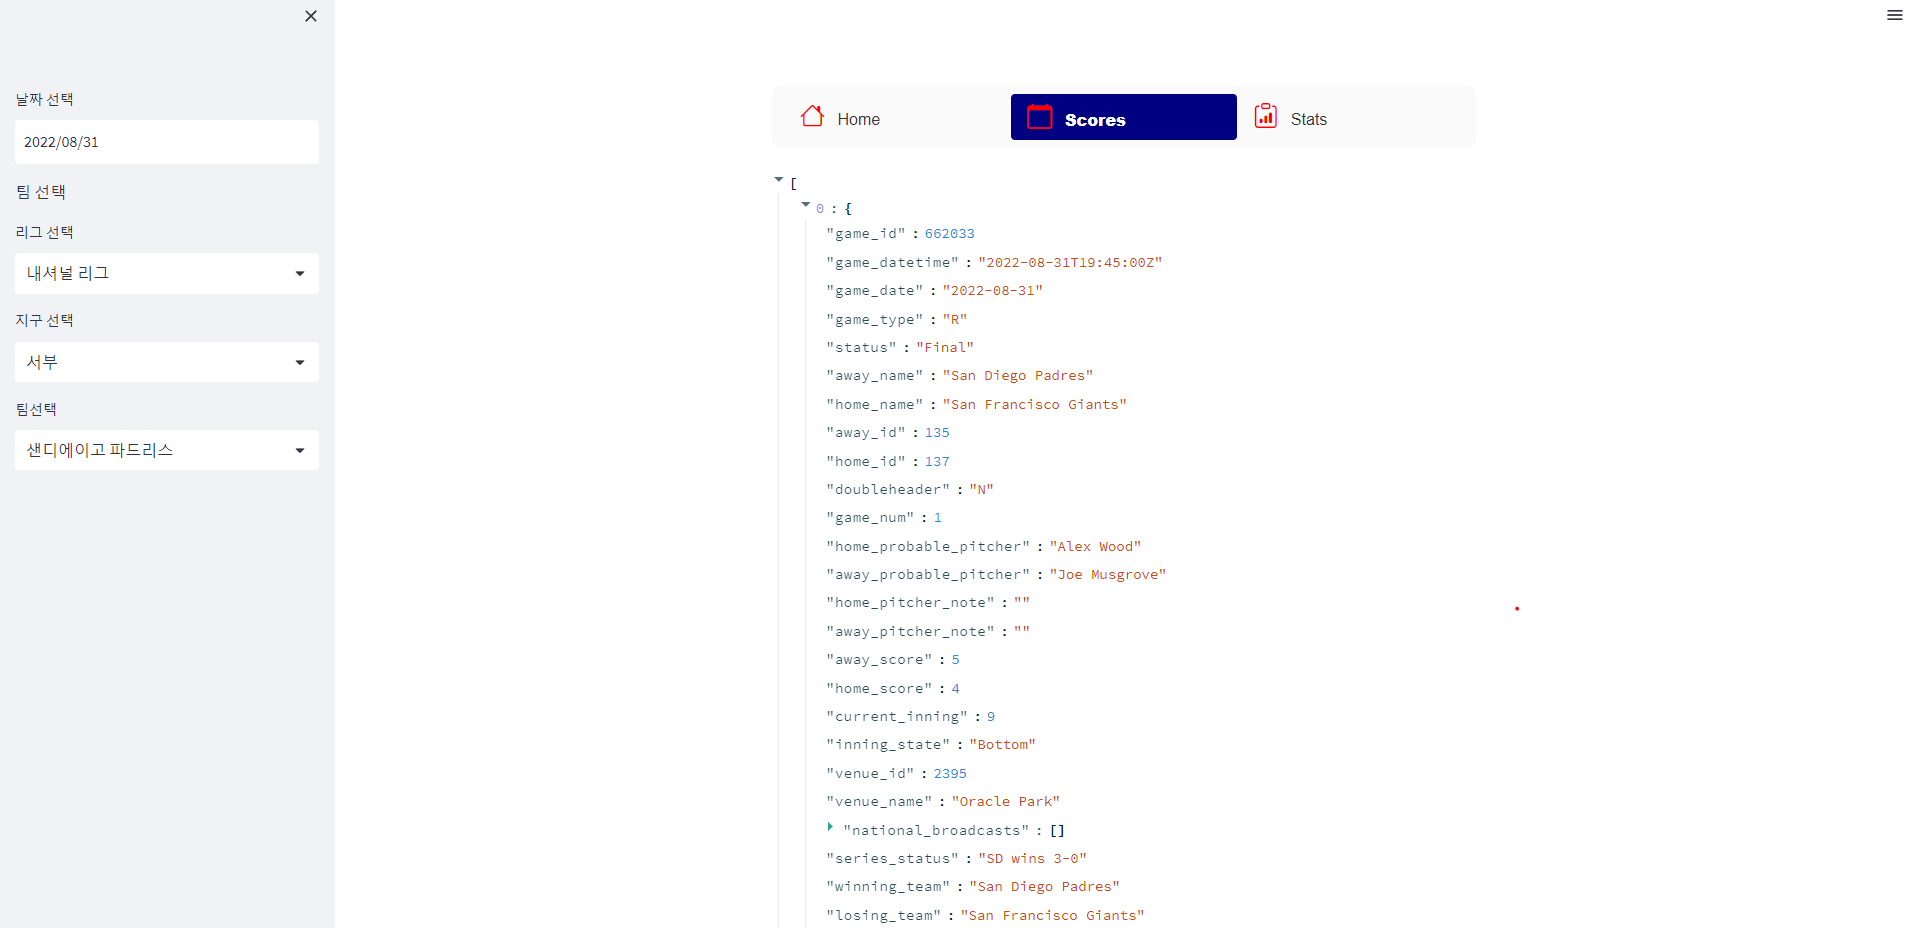This screenshot has width=1910, height=928.
Task: Click the away_probable_pitcher value "Joe Musgrove"
Action: [1108, 575]
